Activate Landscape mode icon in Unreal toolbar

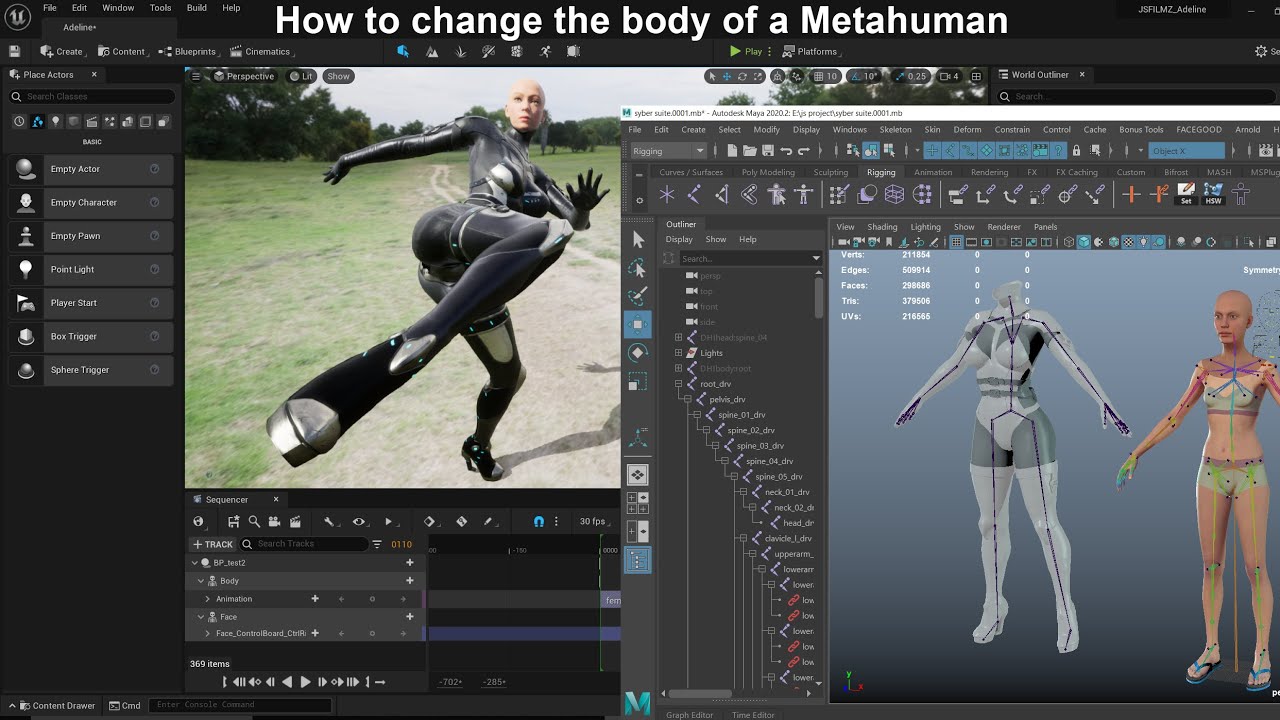[x=432, y=51]
